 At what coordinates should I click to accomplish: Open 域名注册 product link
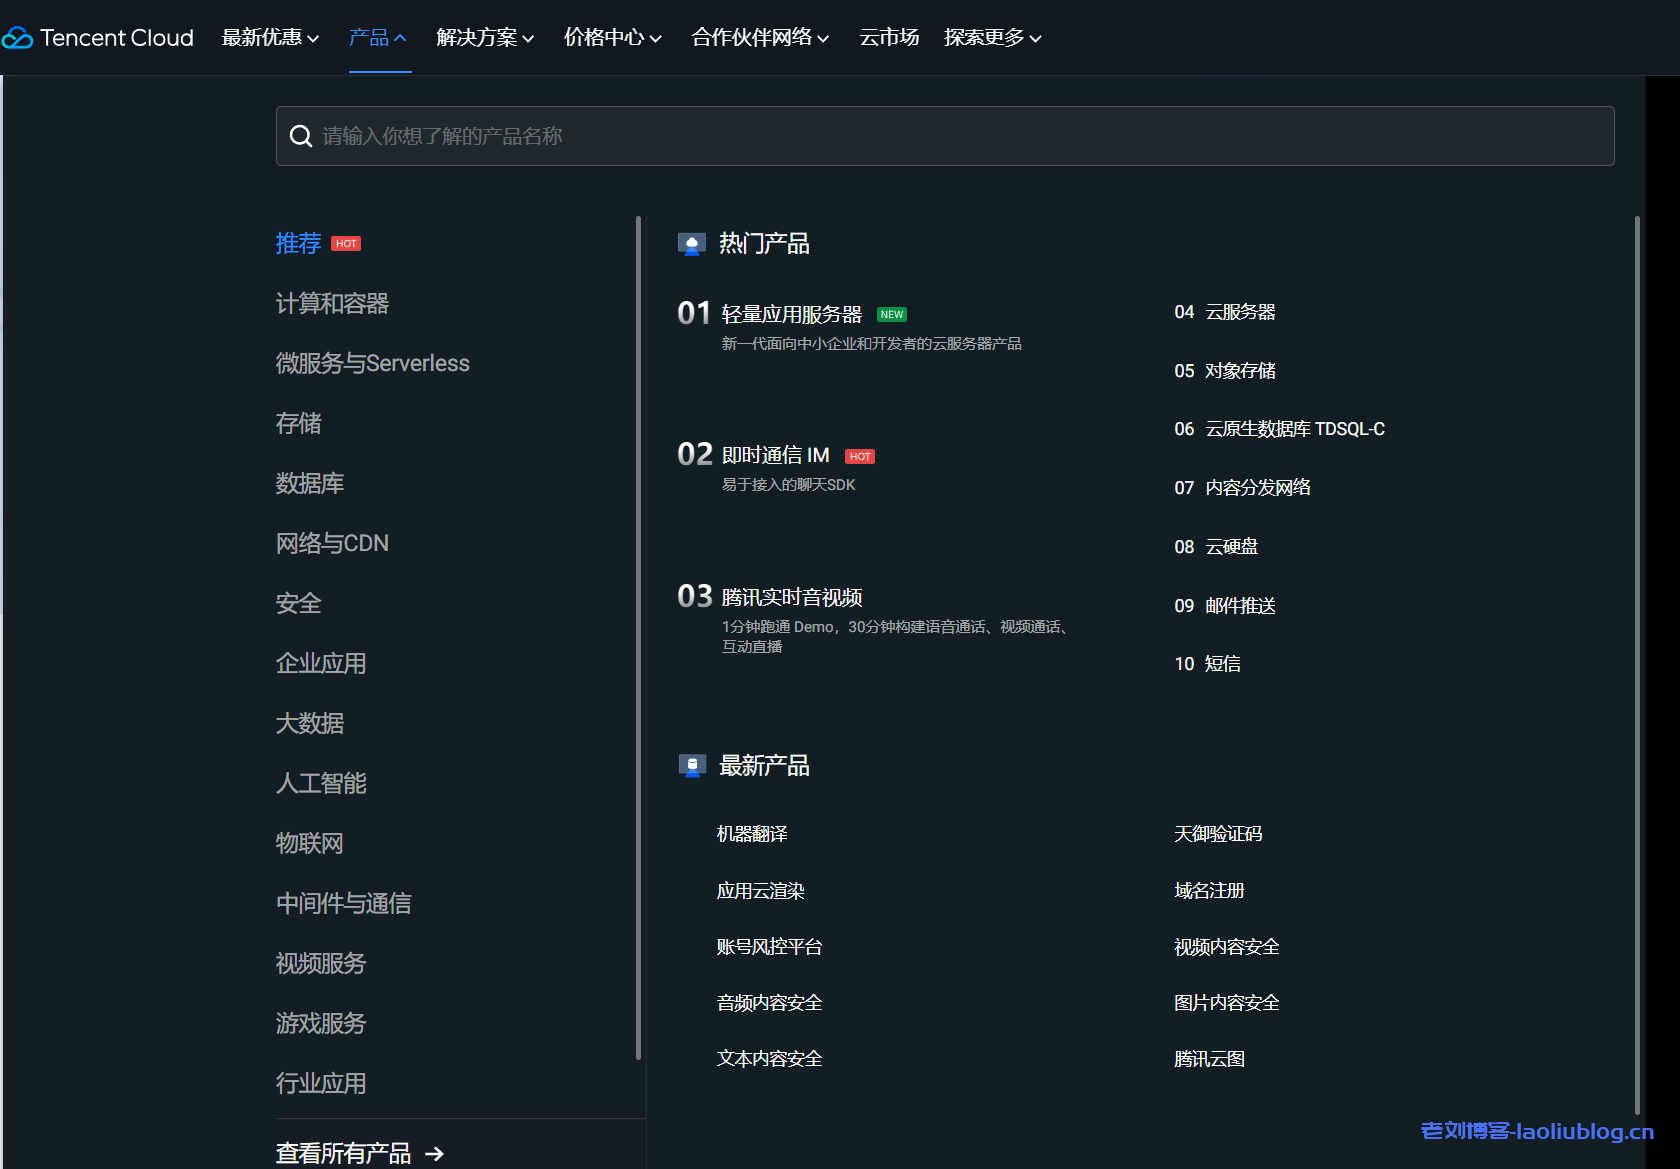point(1209,891)
